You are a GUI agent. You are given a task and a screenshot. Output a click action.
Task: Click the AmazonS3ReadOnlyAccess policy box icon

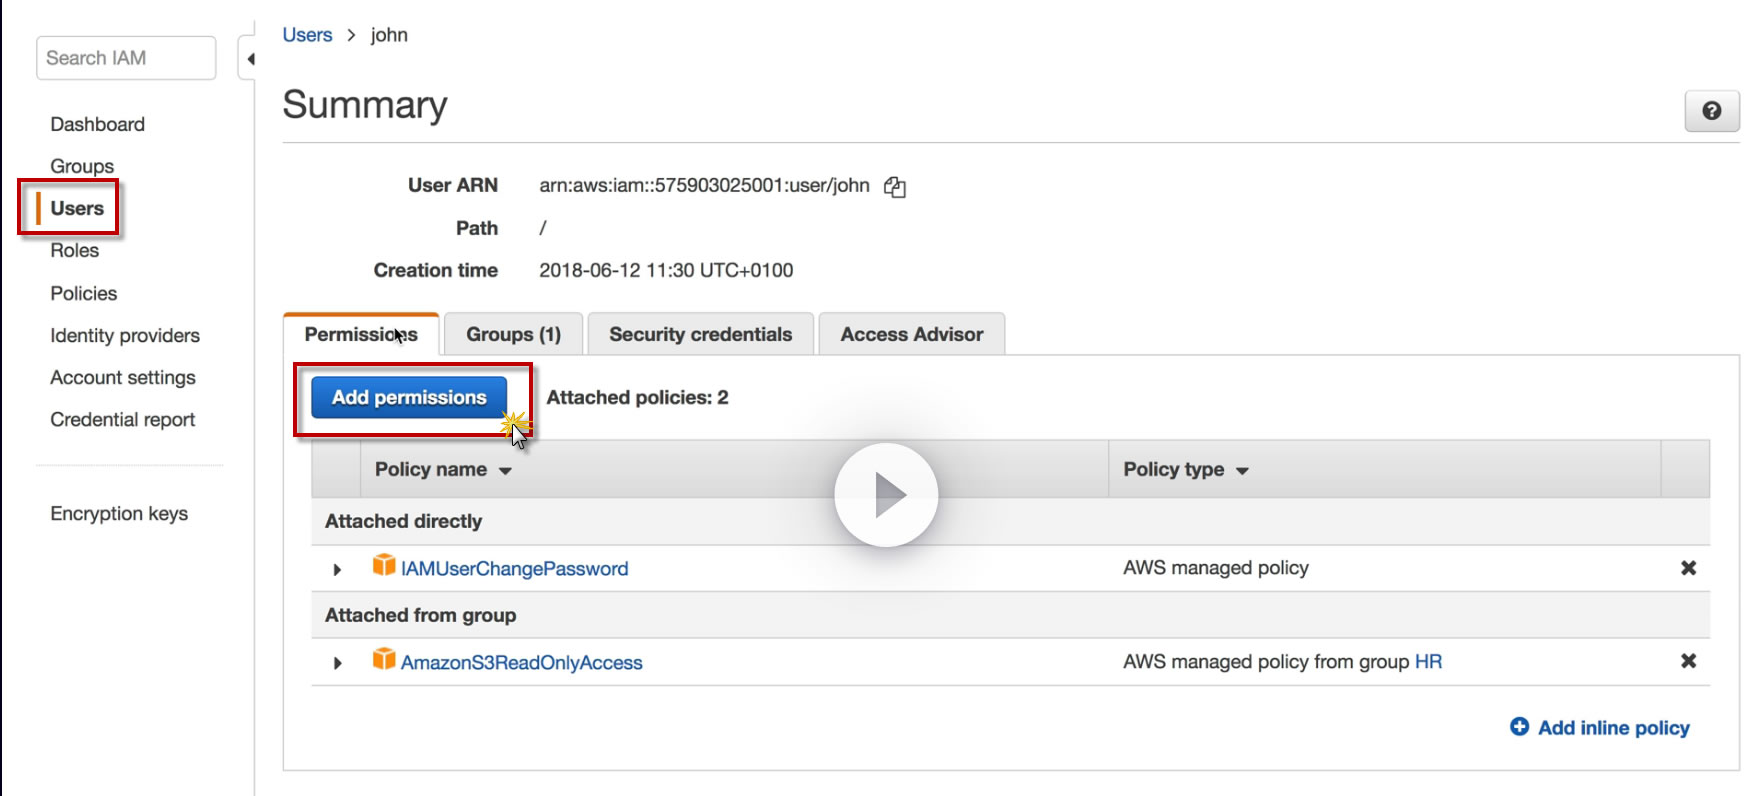click(x=384, y=660)
